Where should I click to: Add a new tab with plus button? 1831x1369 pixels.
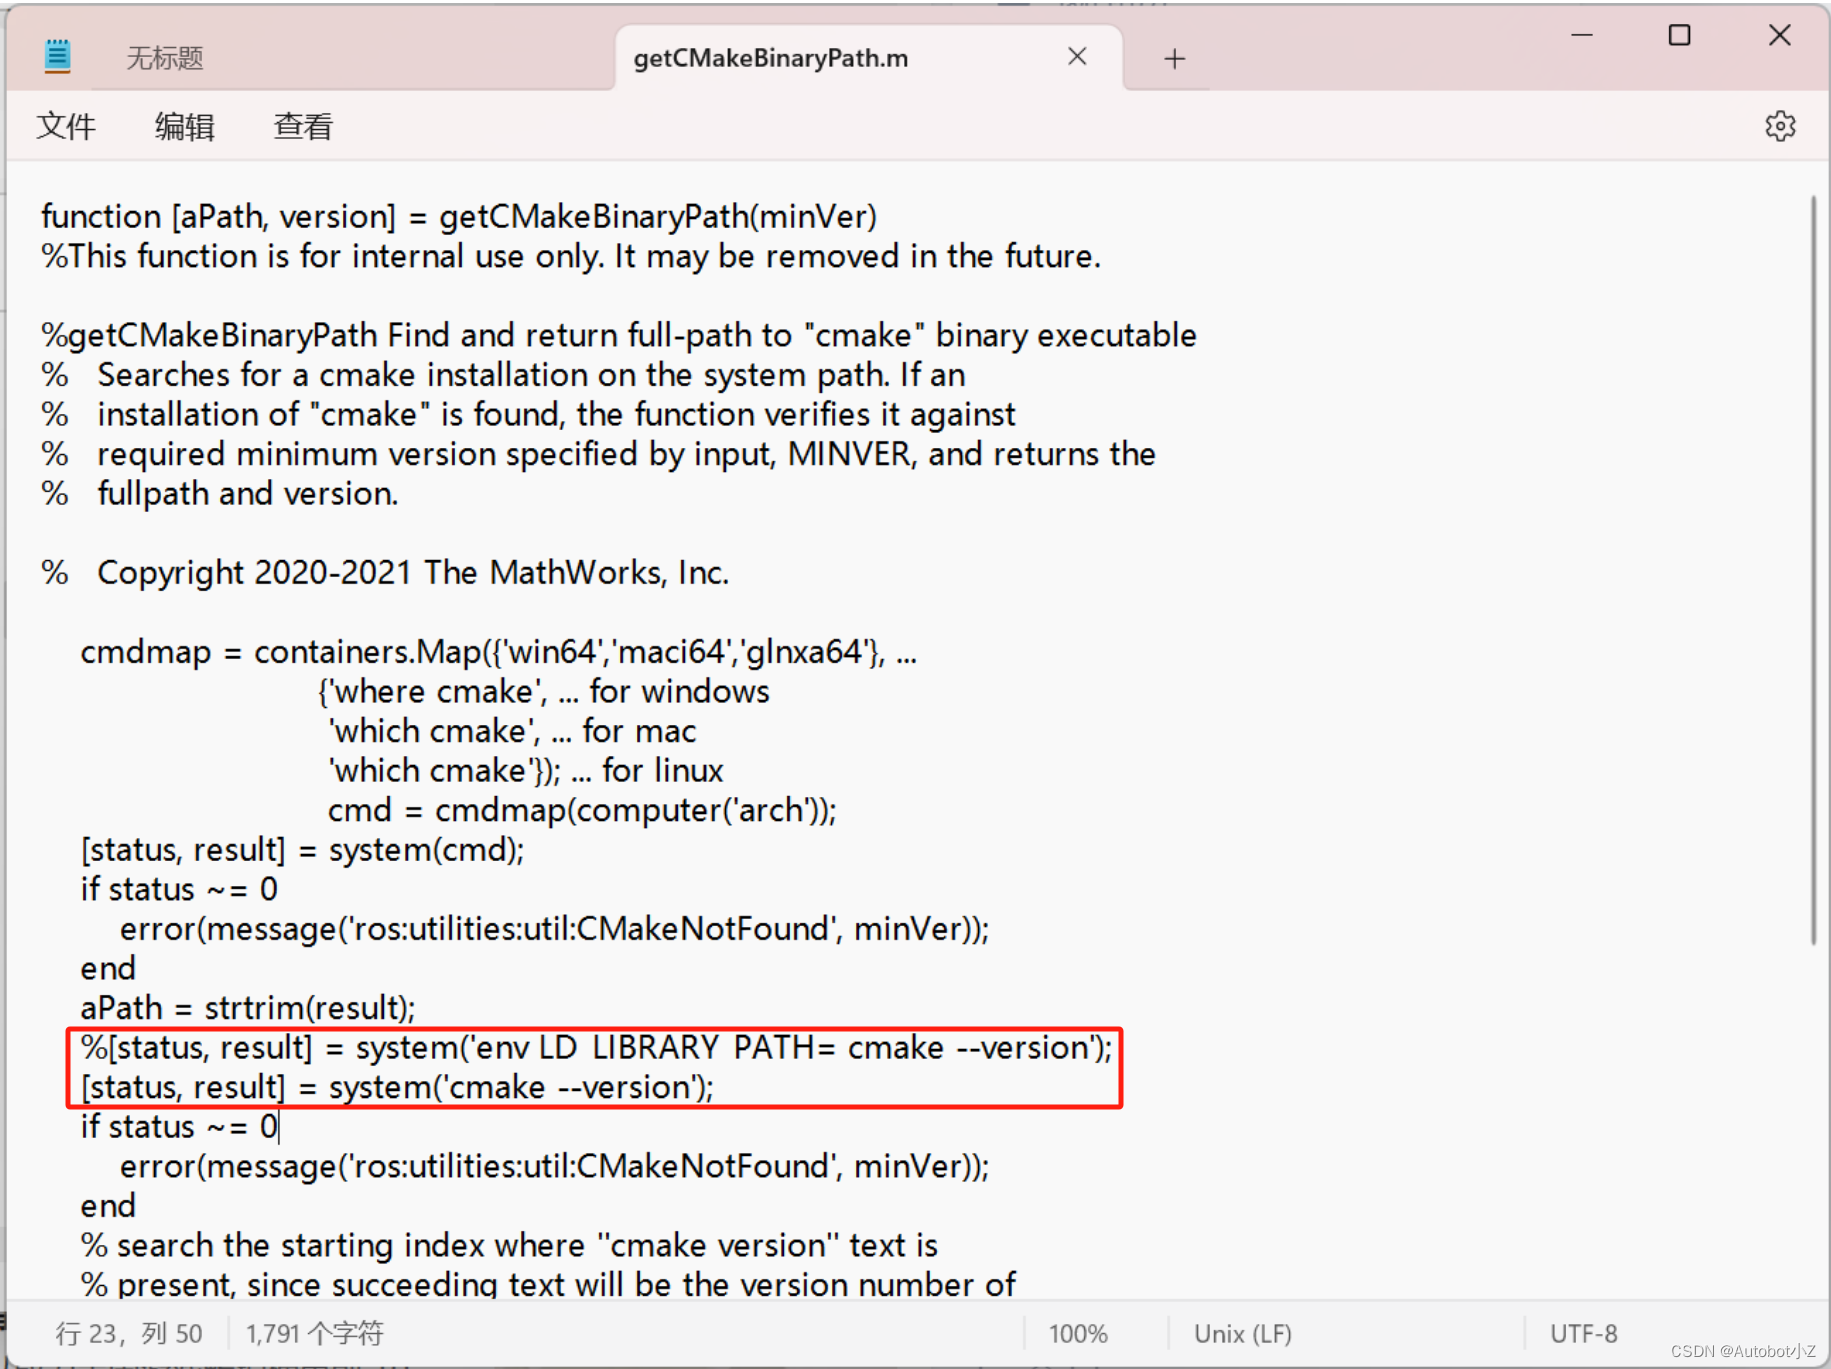[1174, 59]
